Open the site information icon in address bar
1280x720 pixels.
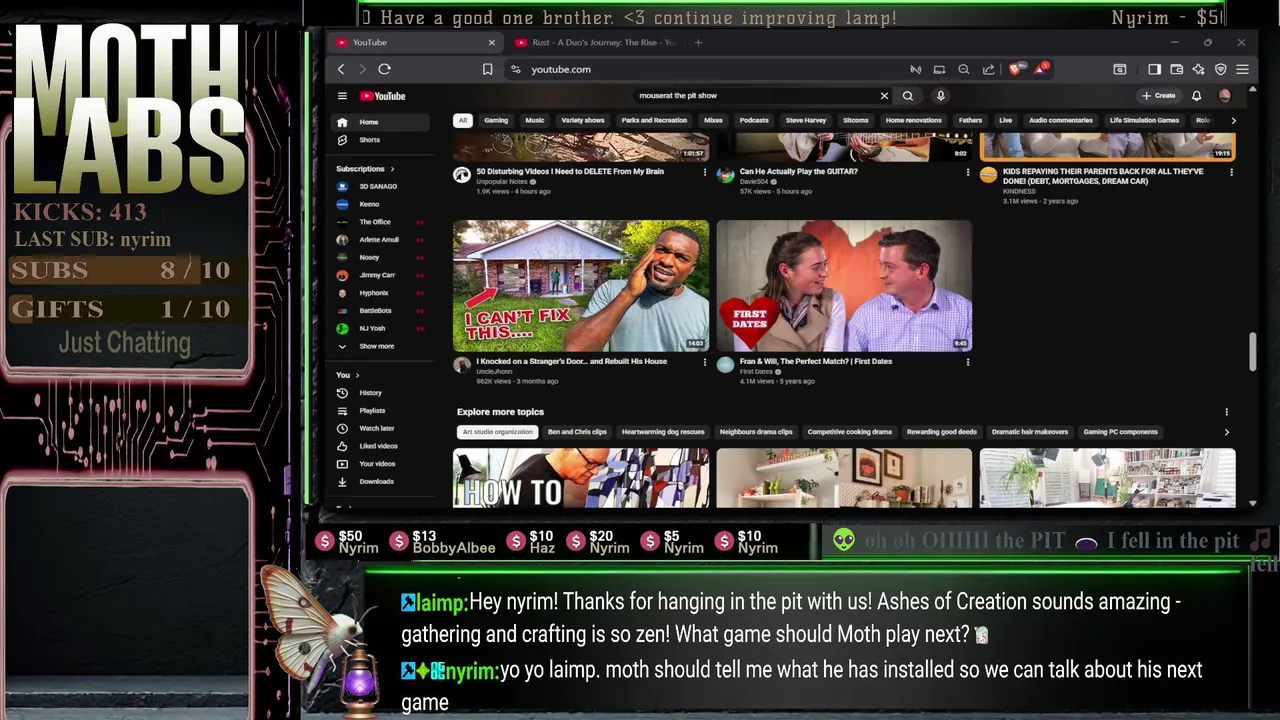pos(515,69)
